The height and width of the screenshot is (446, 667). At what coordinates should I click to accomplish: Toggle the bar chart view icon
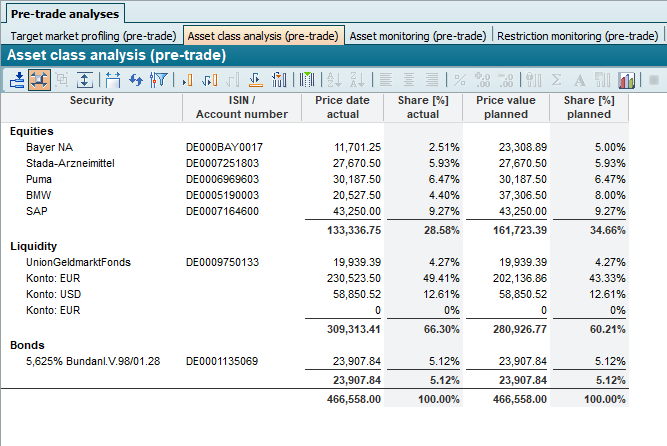pos(628,80)
